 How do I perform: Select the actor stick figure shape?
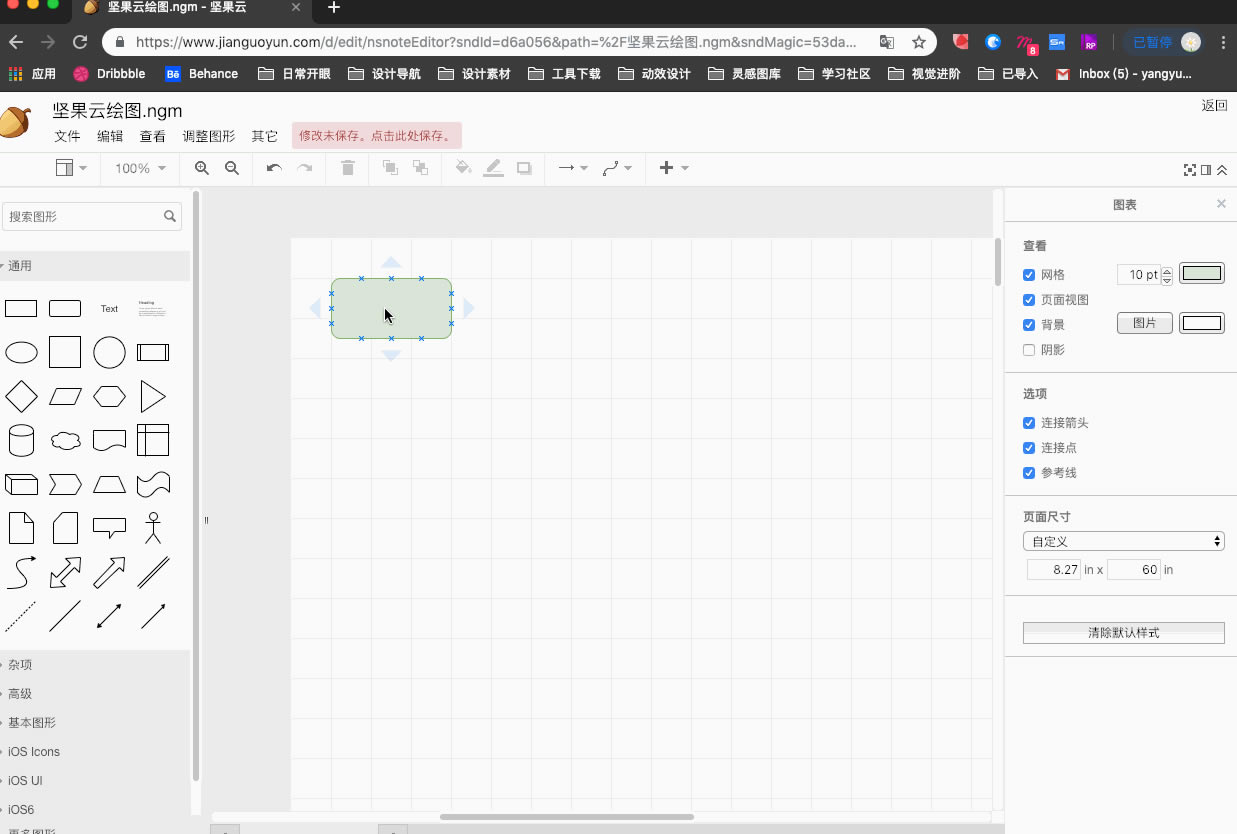pyautogui.click(x=152, y=528)
